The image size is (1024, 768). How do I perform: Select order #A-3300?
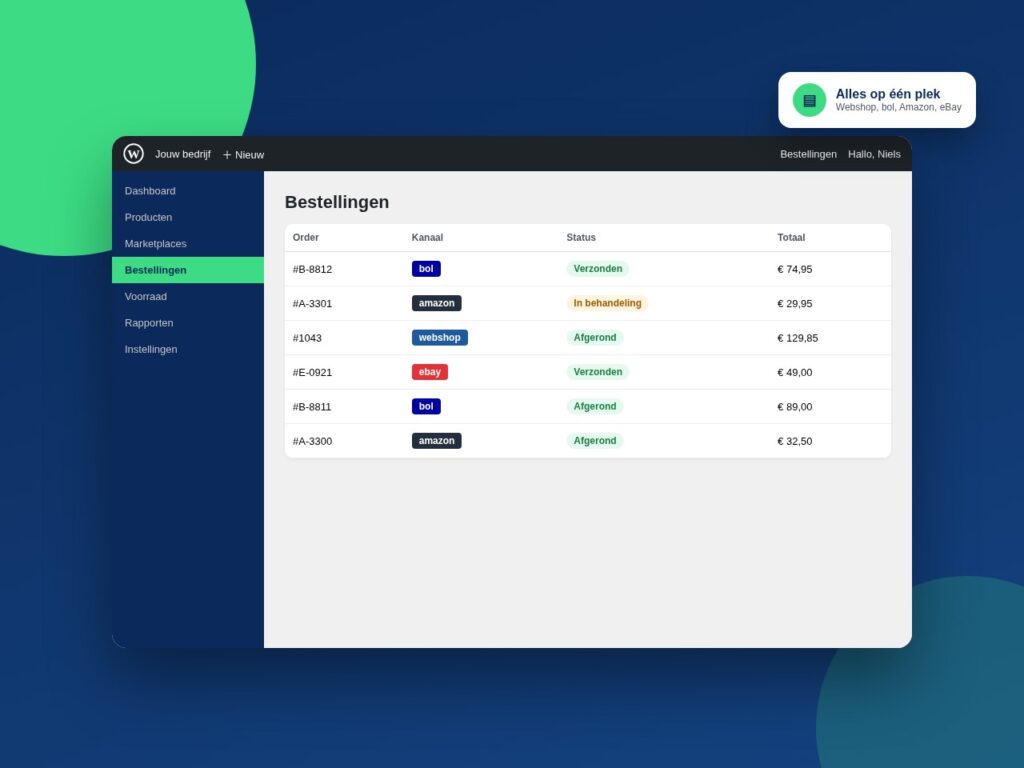(312, 441)
